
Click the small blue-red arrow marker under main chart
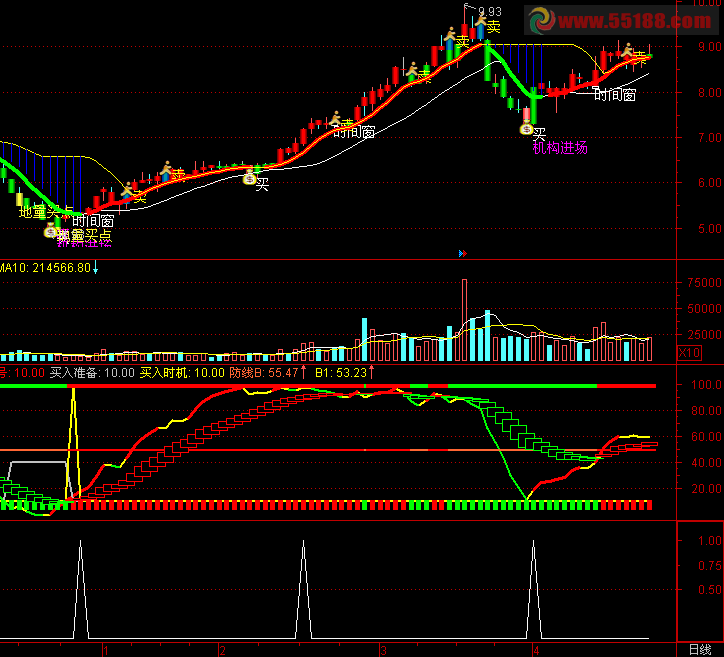click(463, 253)
